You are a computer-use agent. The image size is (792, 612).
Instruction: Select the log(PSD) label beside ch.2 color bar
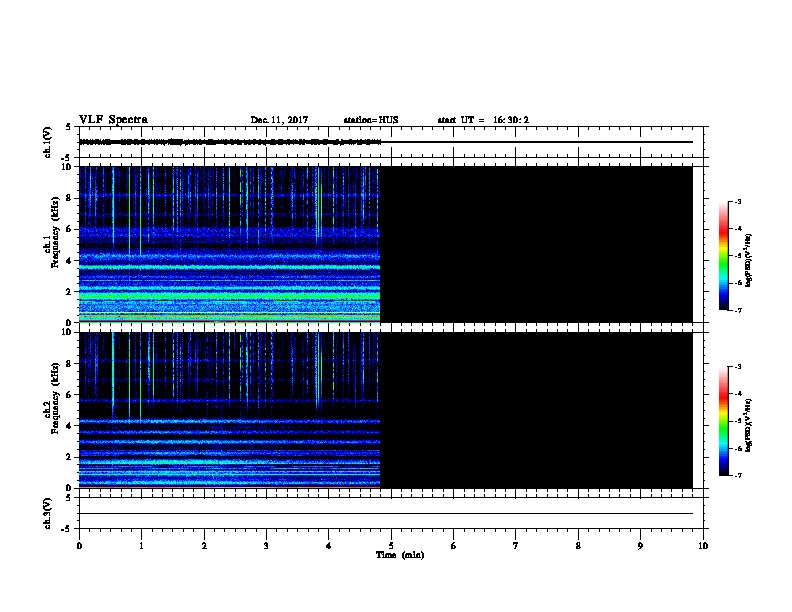tap(748, 425)
